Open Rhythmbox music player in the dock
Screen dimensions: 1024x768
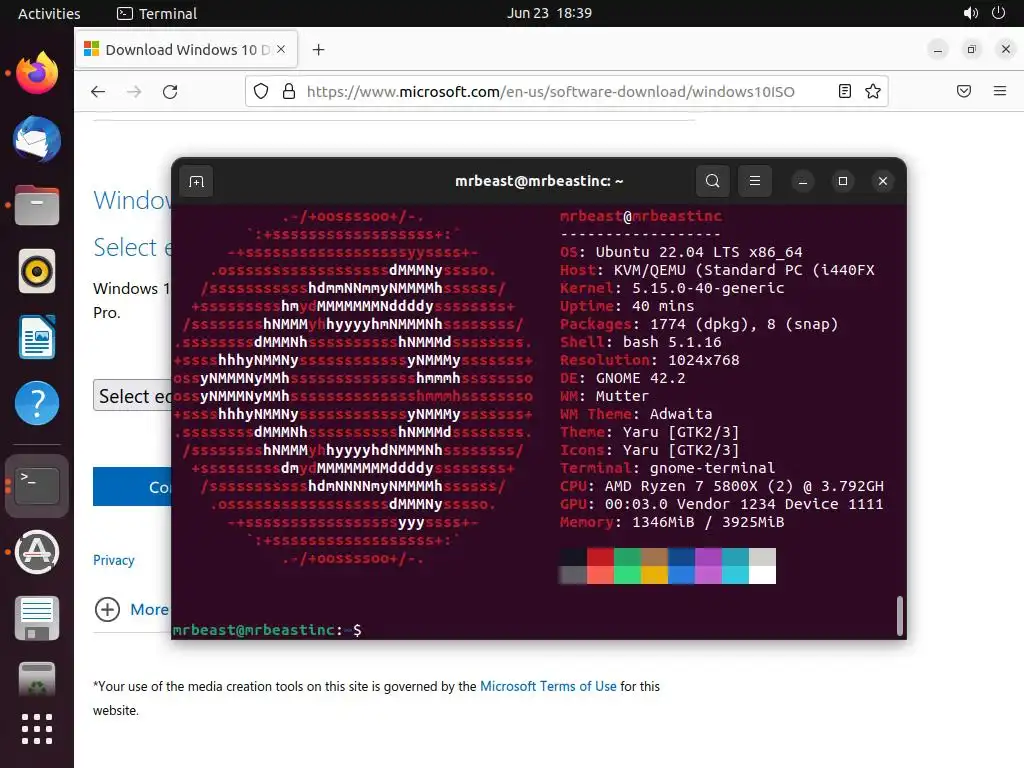tap(37, 271)
